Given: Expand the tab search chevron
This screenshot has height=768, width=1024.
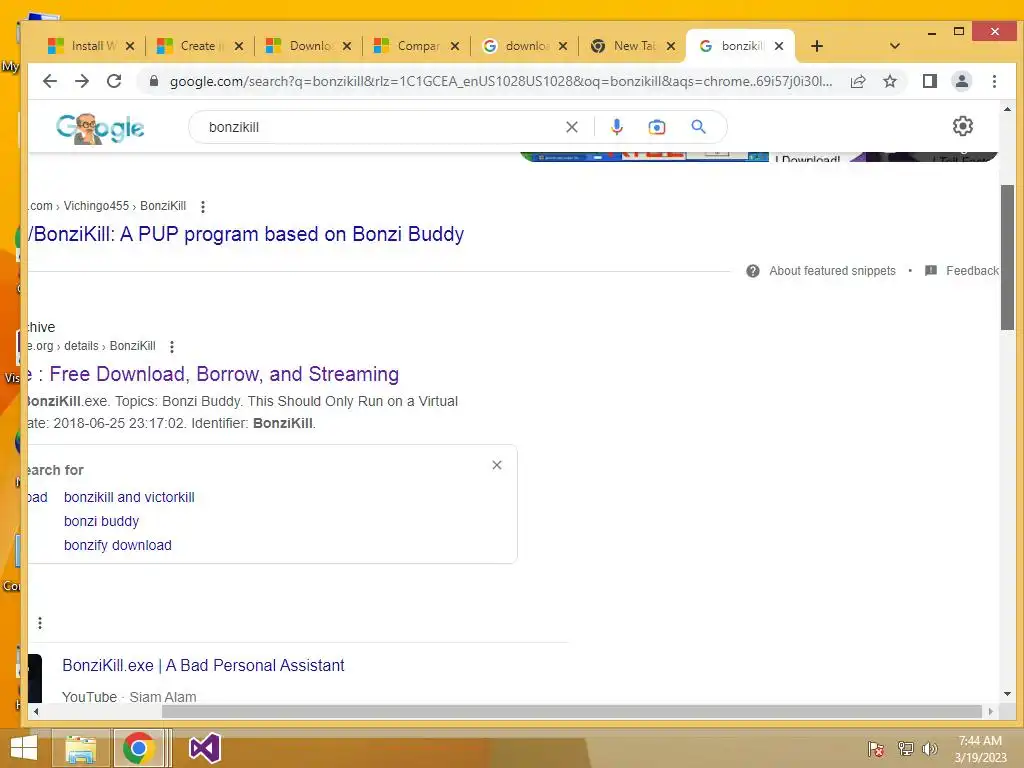Looking at the screenshot, I should pos(895,46).
